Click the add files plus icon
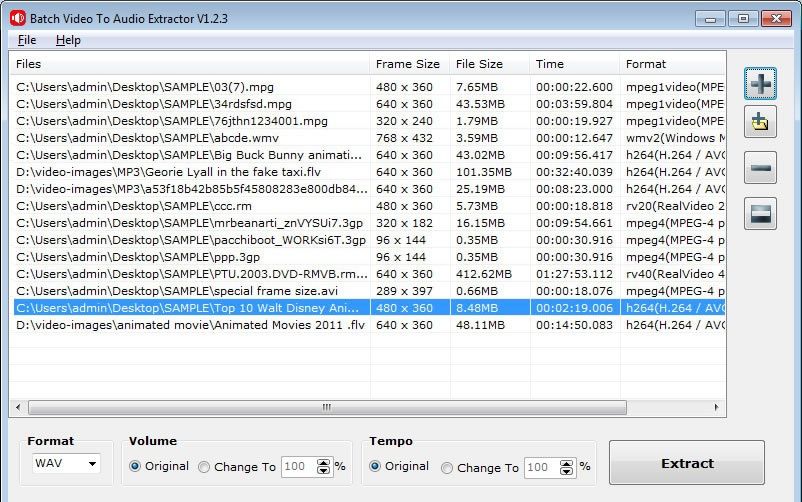 pos(760,83)
